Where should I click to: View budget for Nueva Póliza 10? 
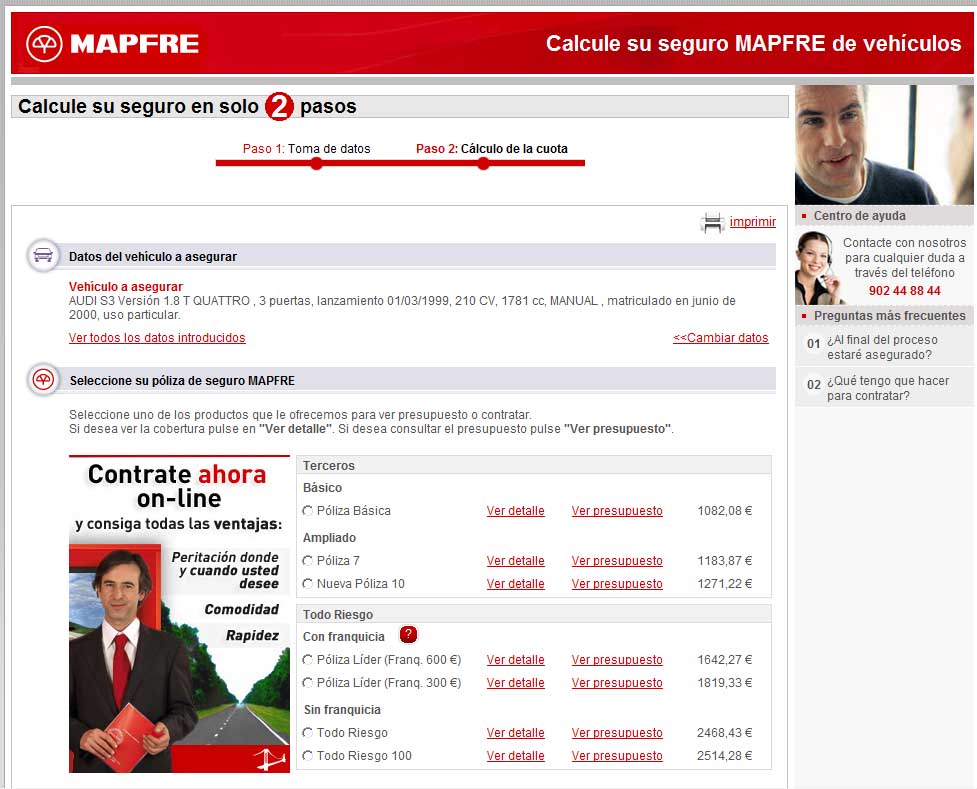(617, 584)
